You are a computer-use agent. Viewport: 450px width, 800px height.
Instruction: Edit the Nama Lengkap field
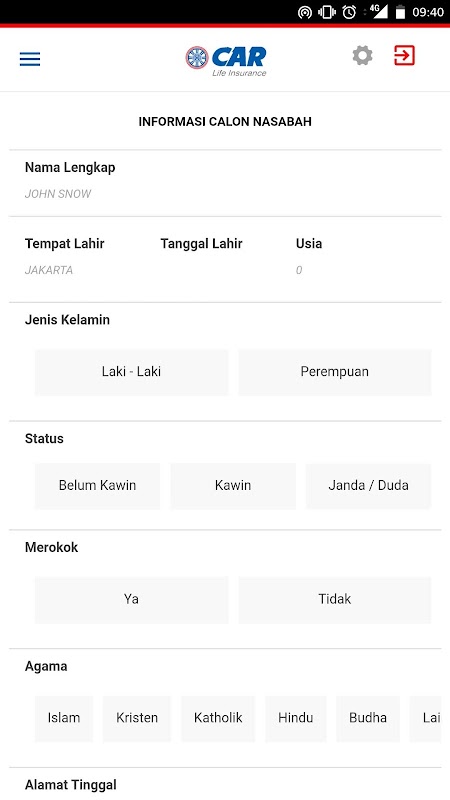pyautogui.click(x=225, y=194)
